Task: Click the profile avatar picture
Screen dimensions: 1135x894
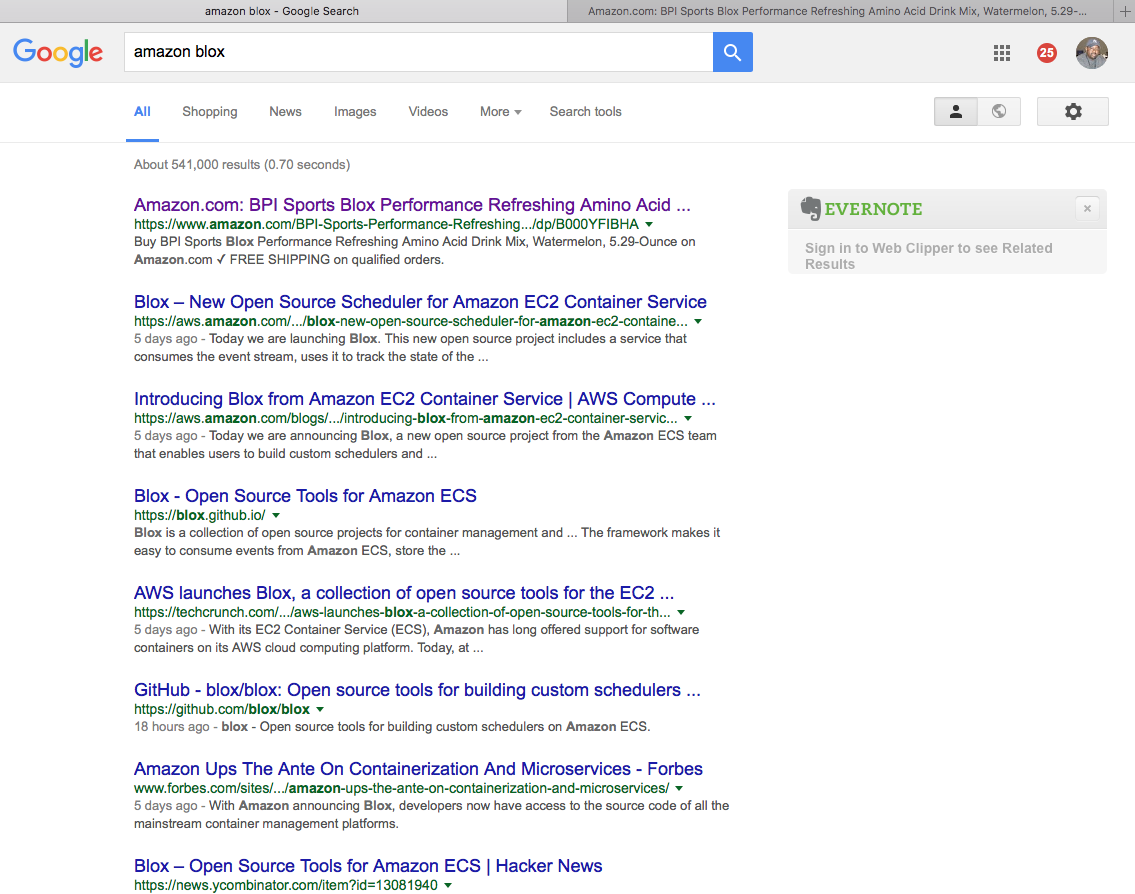Action: [1091, 53]
